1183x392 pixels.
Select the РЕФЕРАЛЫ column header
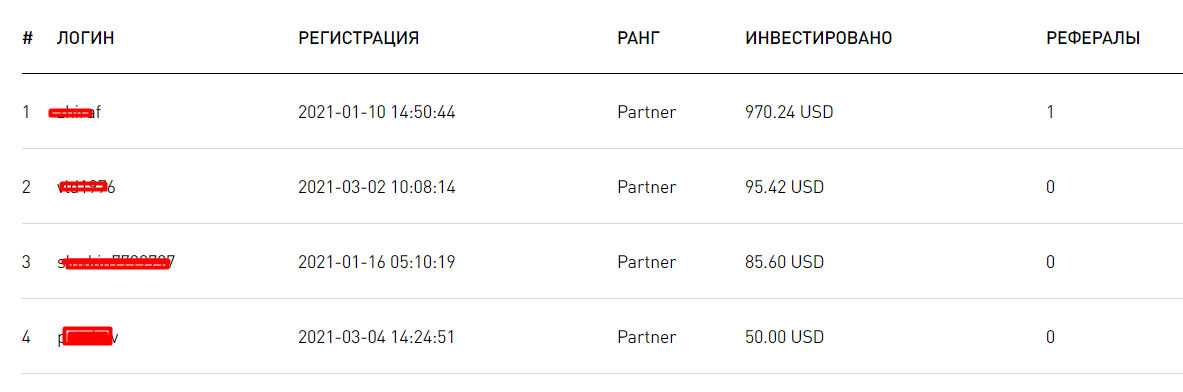[x=1093, y=38]
